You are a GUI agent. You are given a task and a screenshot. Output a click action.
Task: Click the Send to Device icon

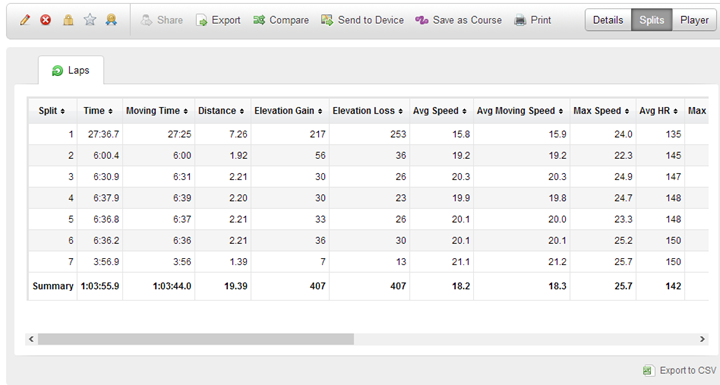click(x=327, y=20)
